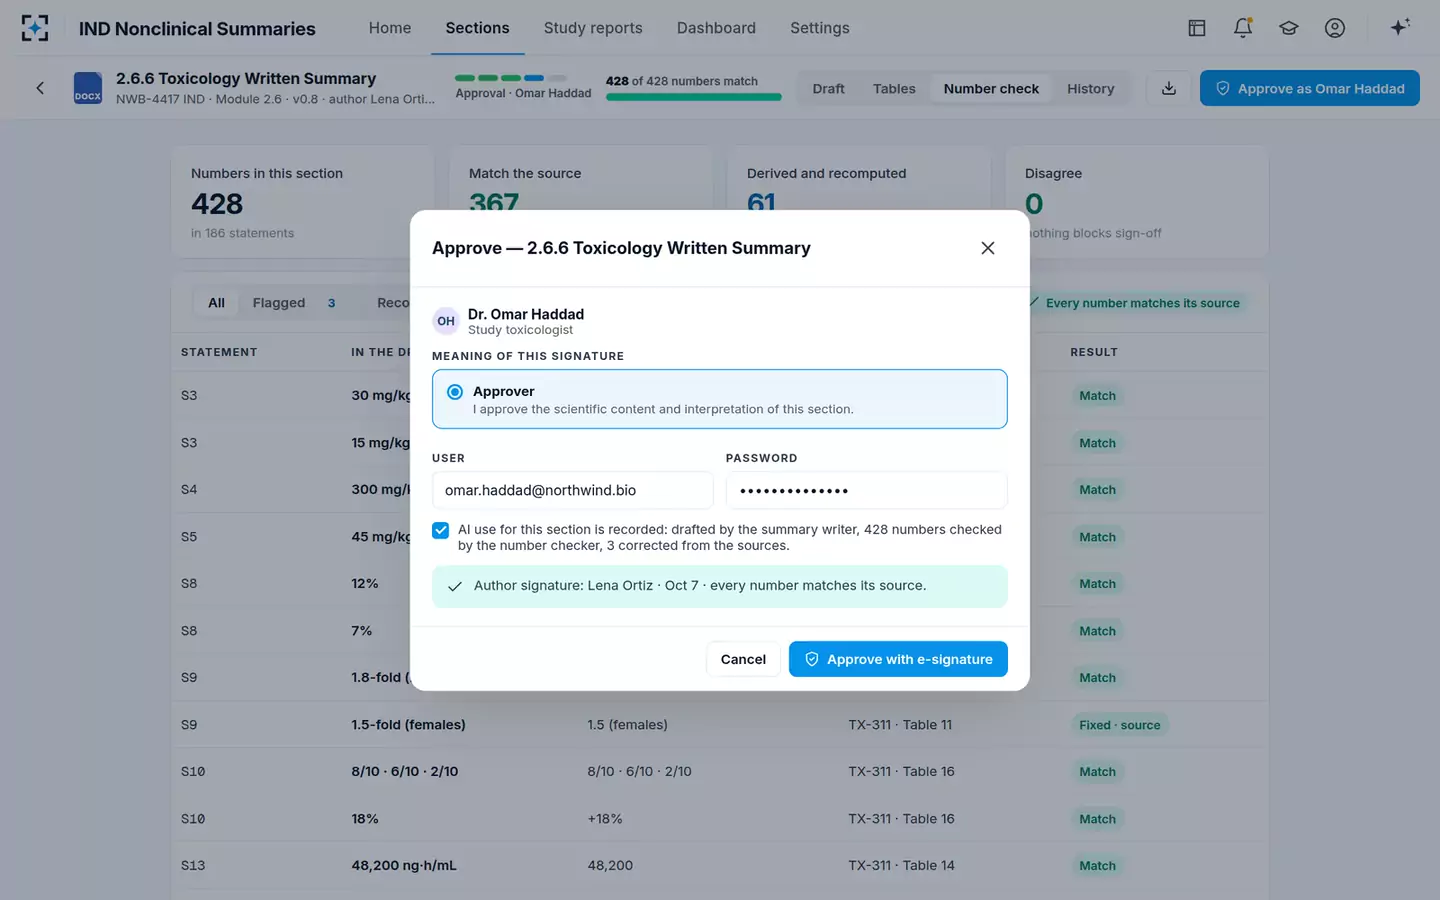Open the layout panel icon

[x=1196, y=28]
